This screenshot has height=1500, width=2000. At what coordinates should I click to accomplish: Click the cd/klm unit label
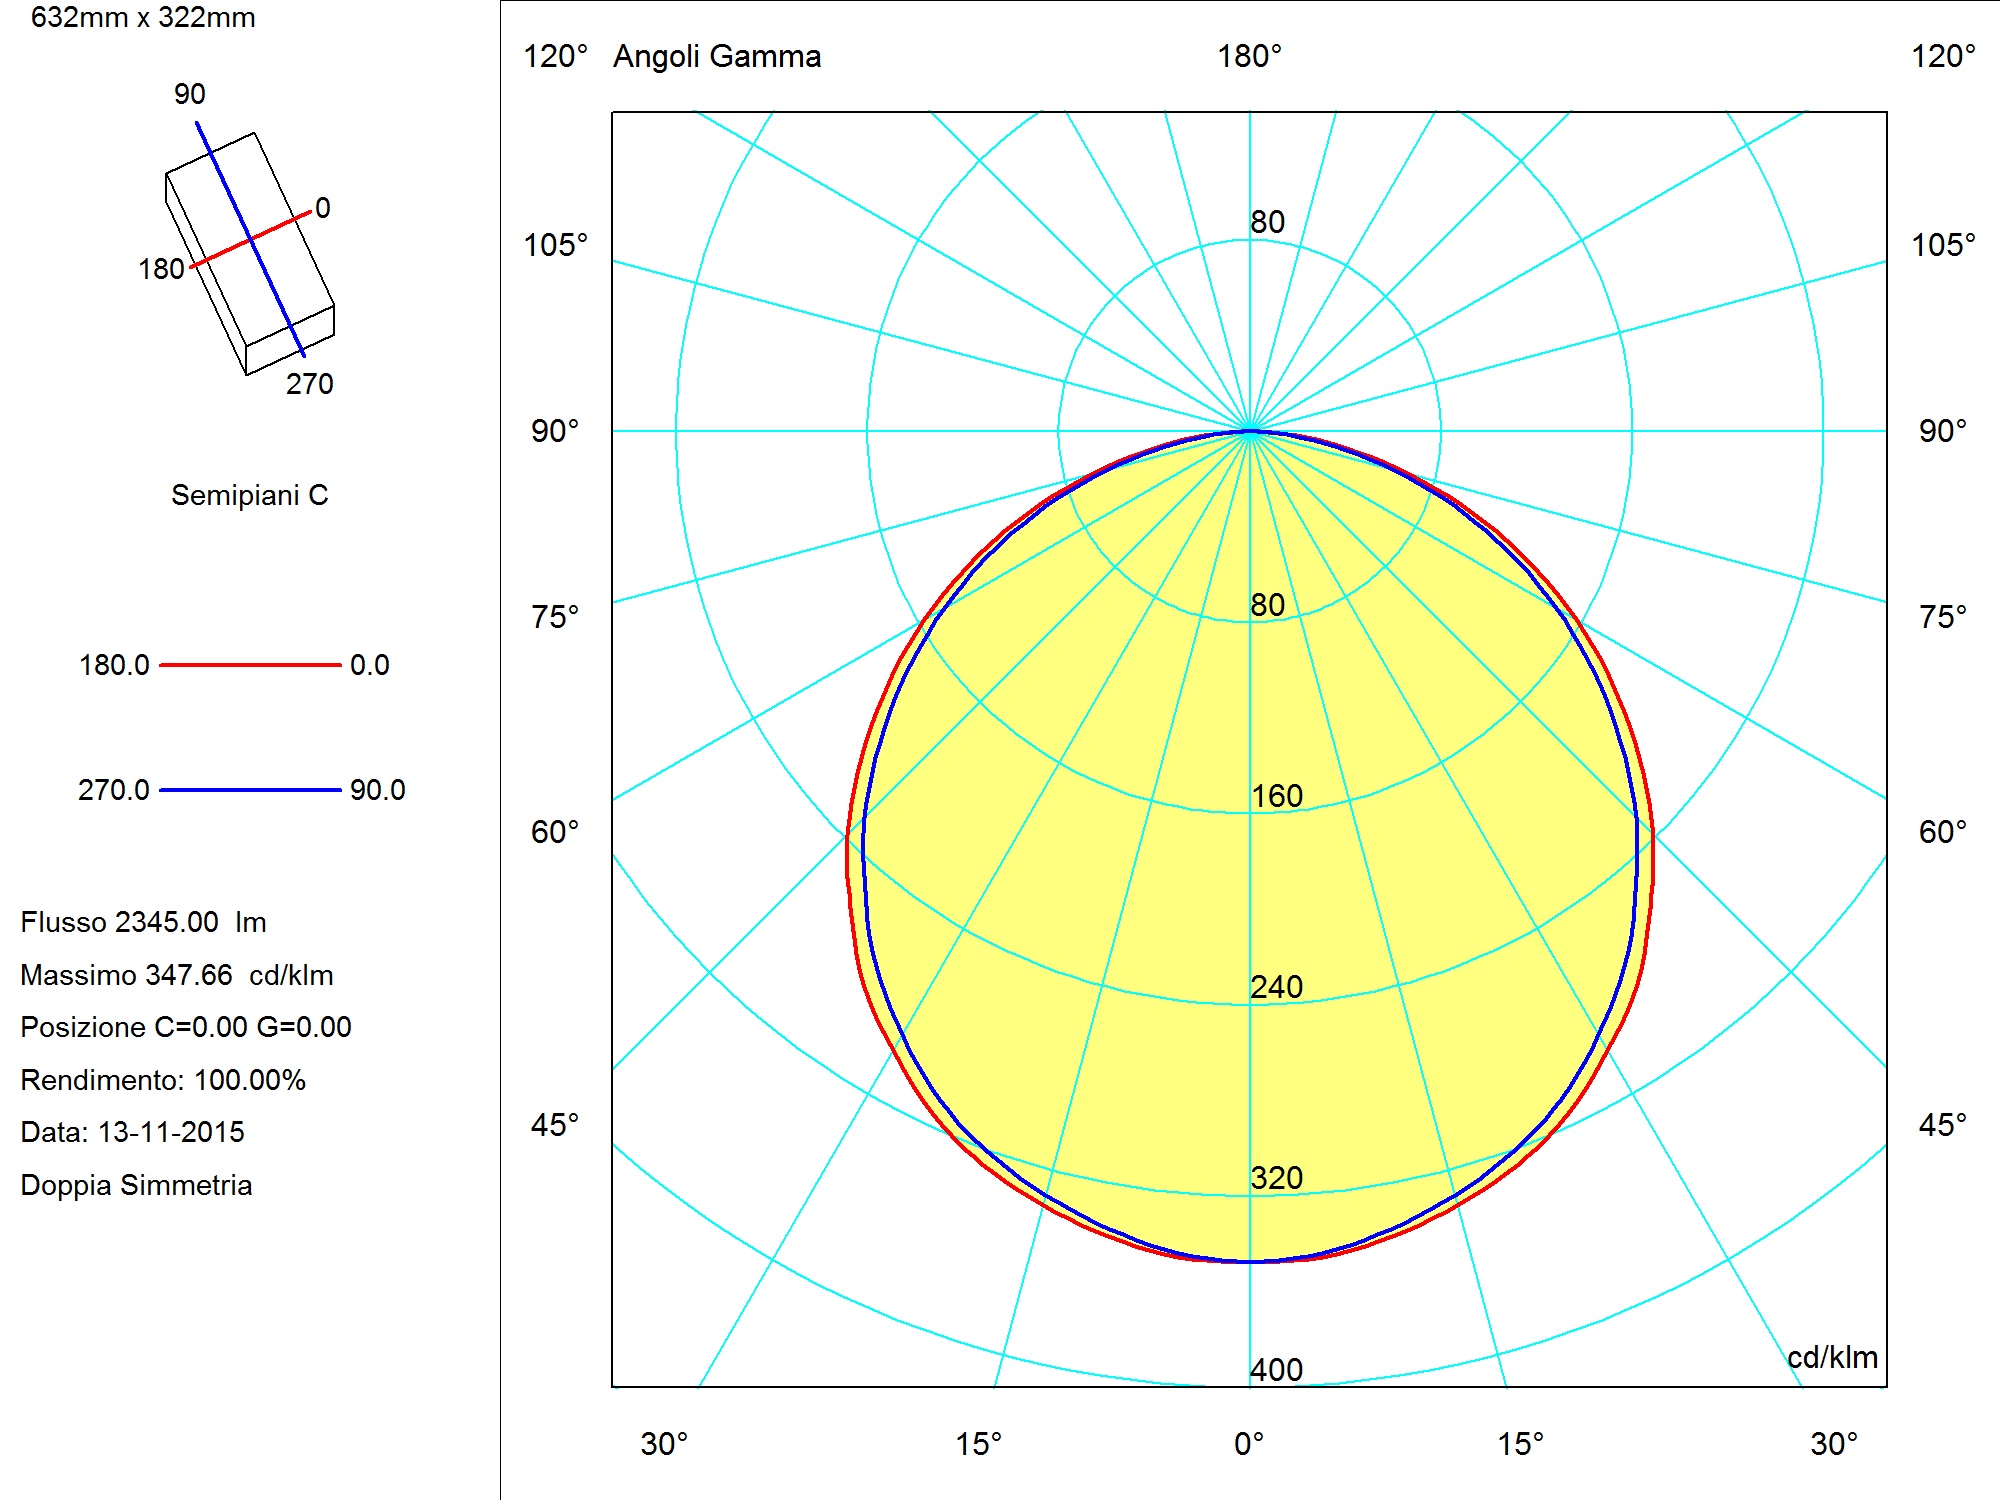[x=1832, y=1357]
